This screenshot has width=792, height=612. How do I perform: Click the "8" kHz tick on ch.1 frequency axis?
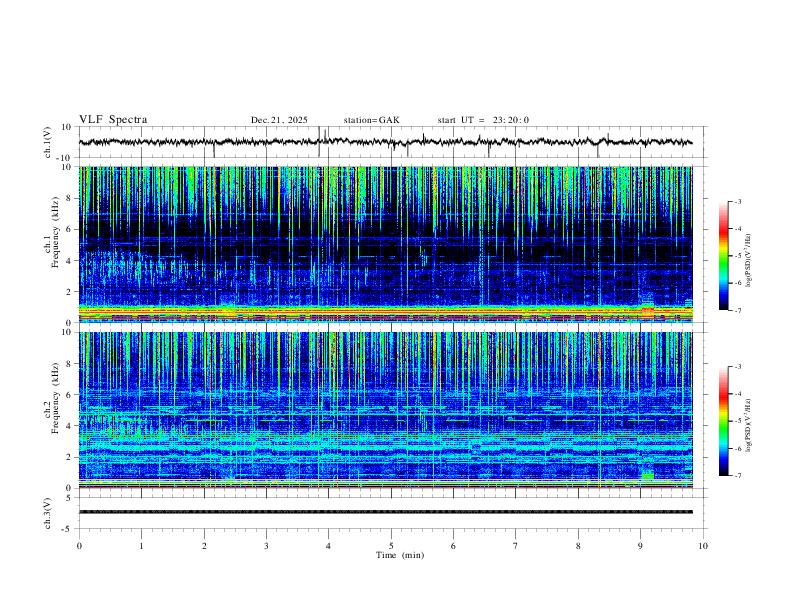click(70, 198)
